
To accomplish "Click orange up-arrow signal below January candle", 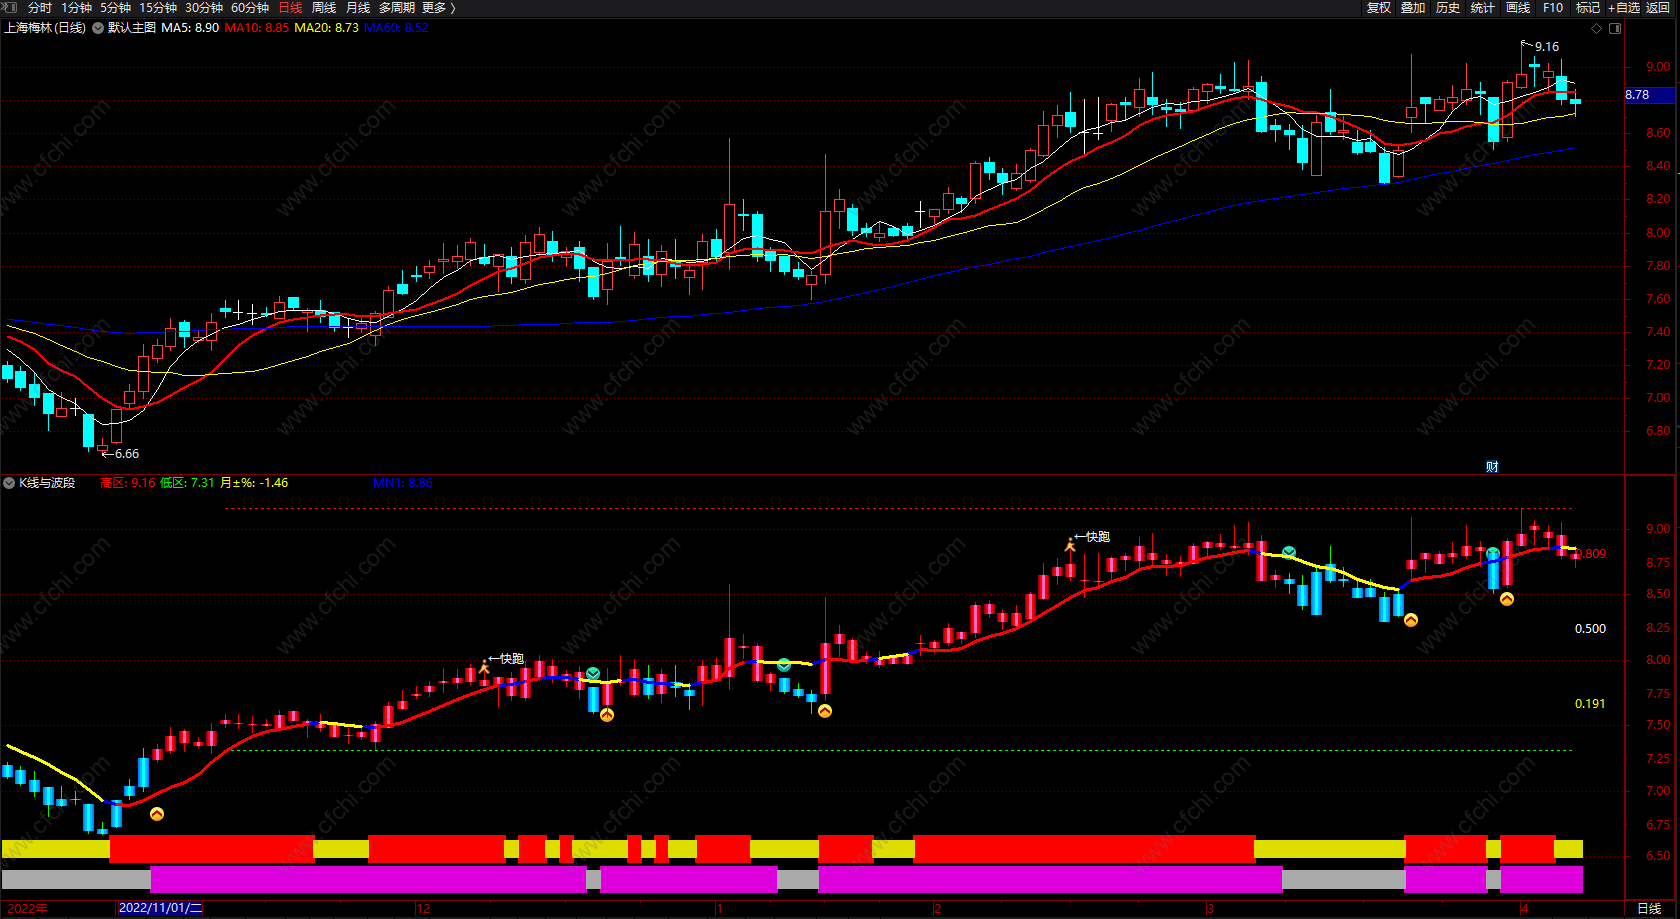I will point(825,711).
